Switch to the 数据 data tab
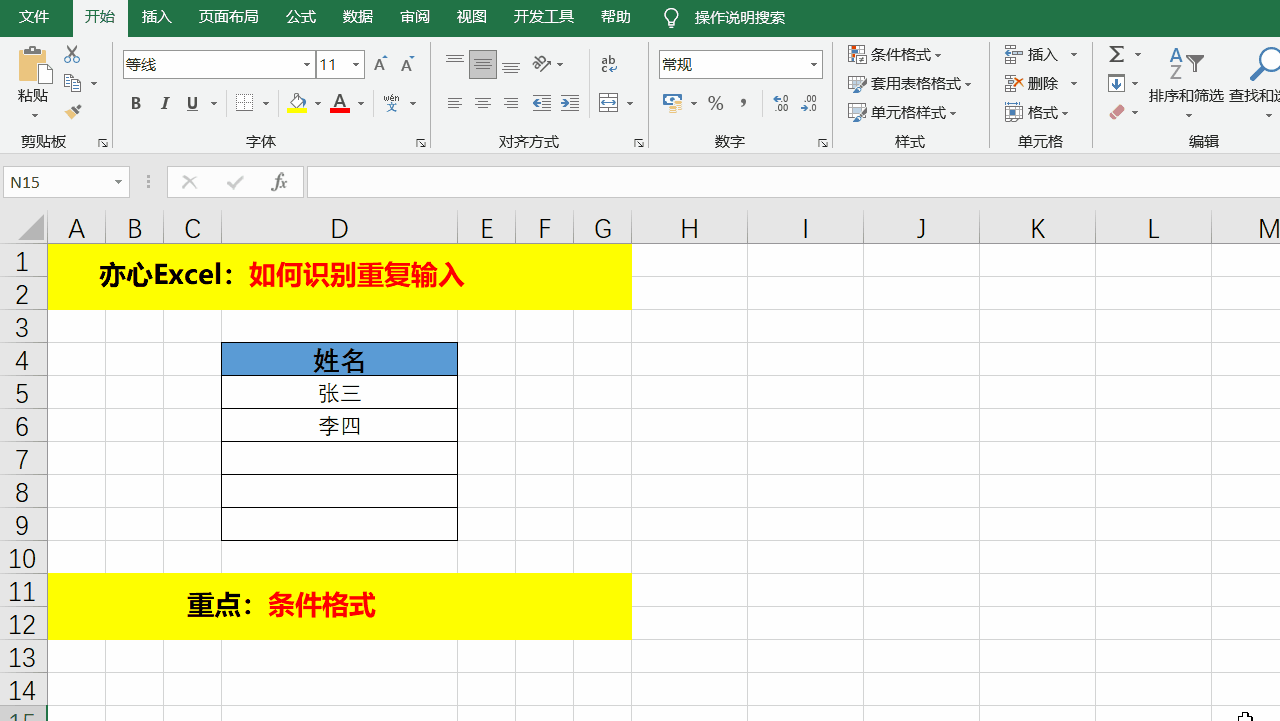Image resolution: width=1280 pixels, height=721 pixels. (x=358, y=17)
